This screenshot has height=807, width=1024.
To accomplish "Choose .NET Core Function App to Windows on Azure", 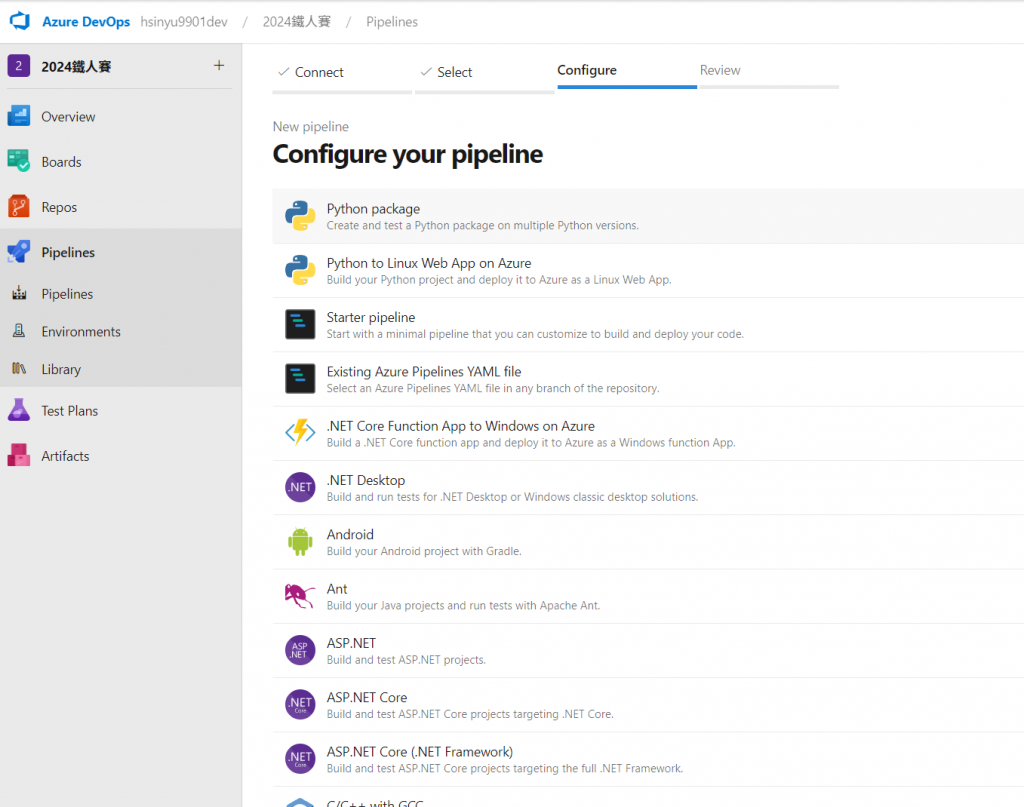I will (648, 433).
